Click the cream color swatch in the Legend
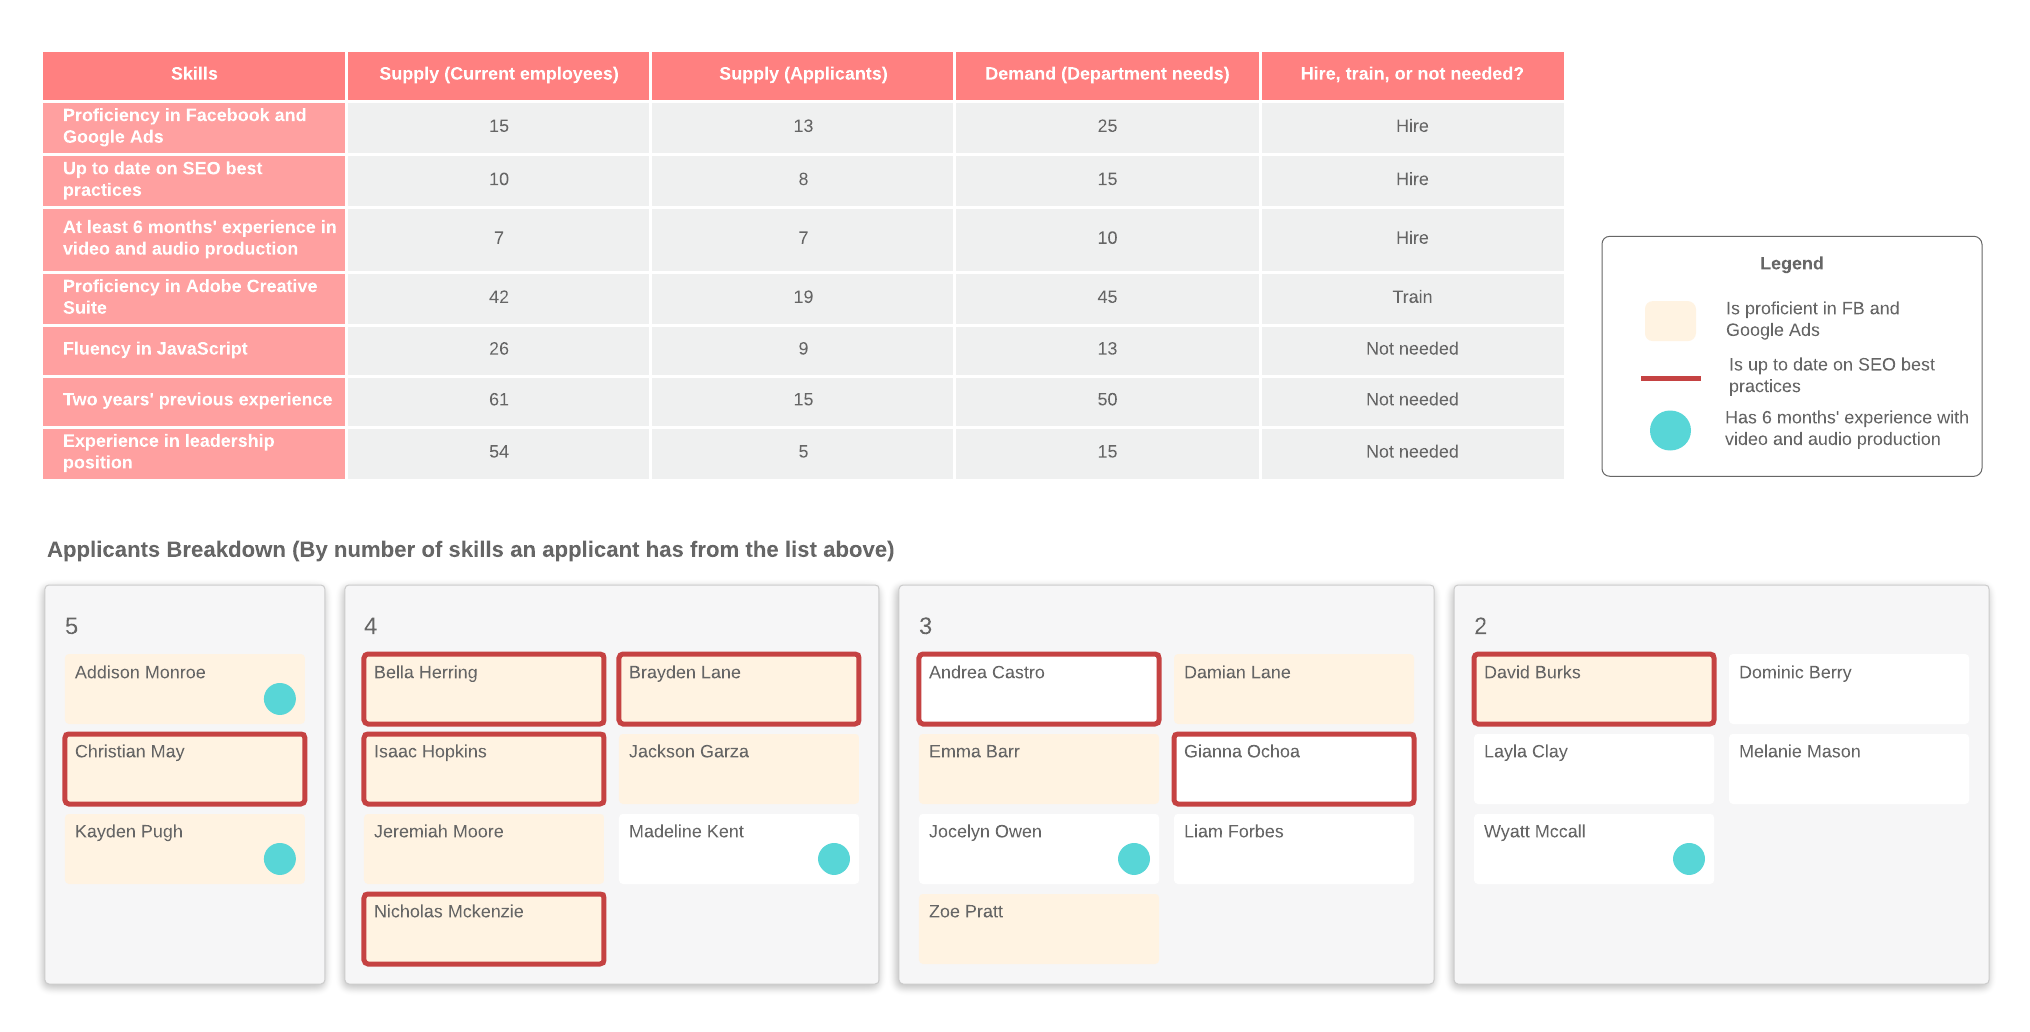The height and width of the screenshot is (1032, 2030). tap(1670, 320)
